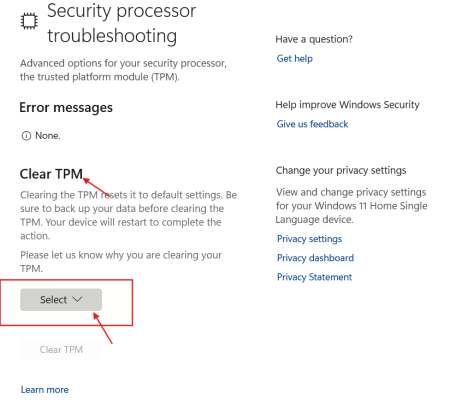The width and height of the screenshot is (450, 400).
Task: Open the Give us feedback link
Action: (x=312, y=124)
